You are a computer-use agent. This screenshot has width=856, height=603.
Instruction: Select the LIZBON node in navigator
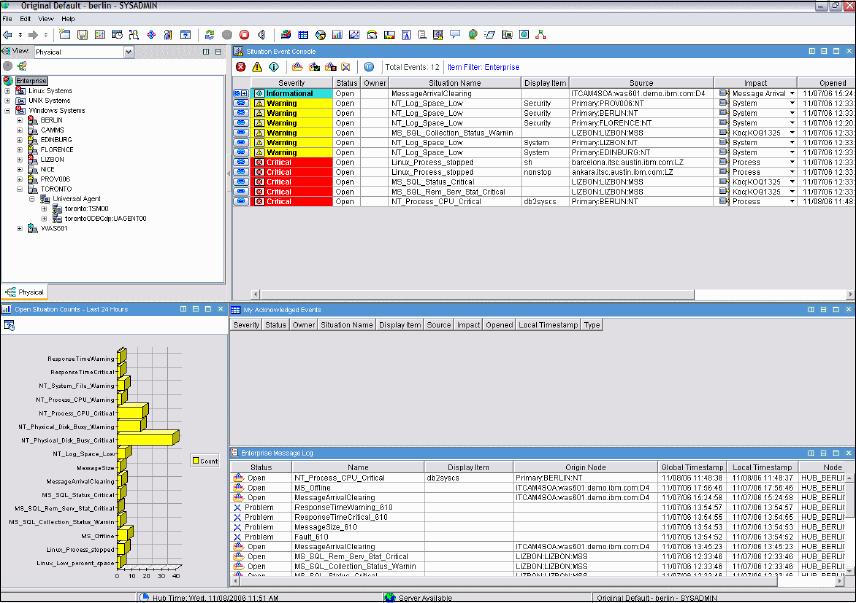coord(52,159)
